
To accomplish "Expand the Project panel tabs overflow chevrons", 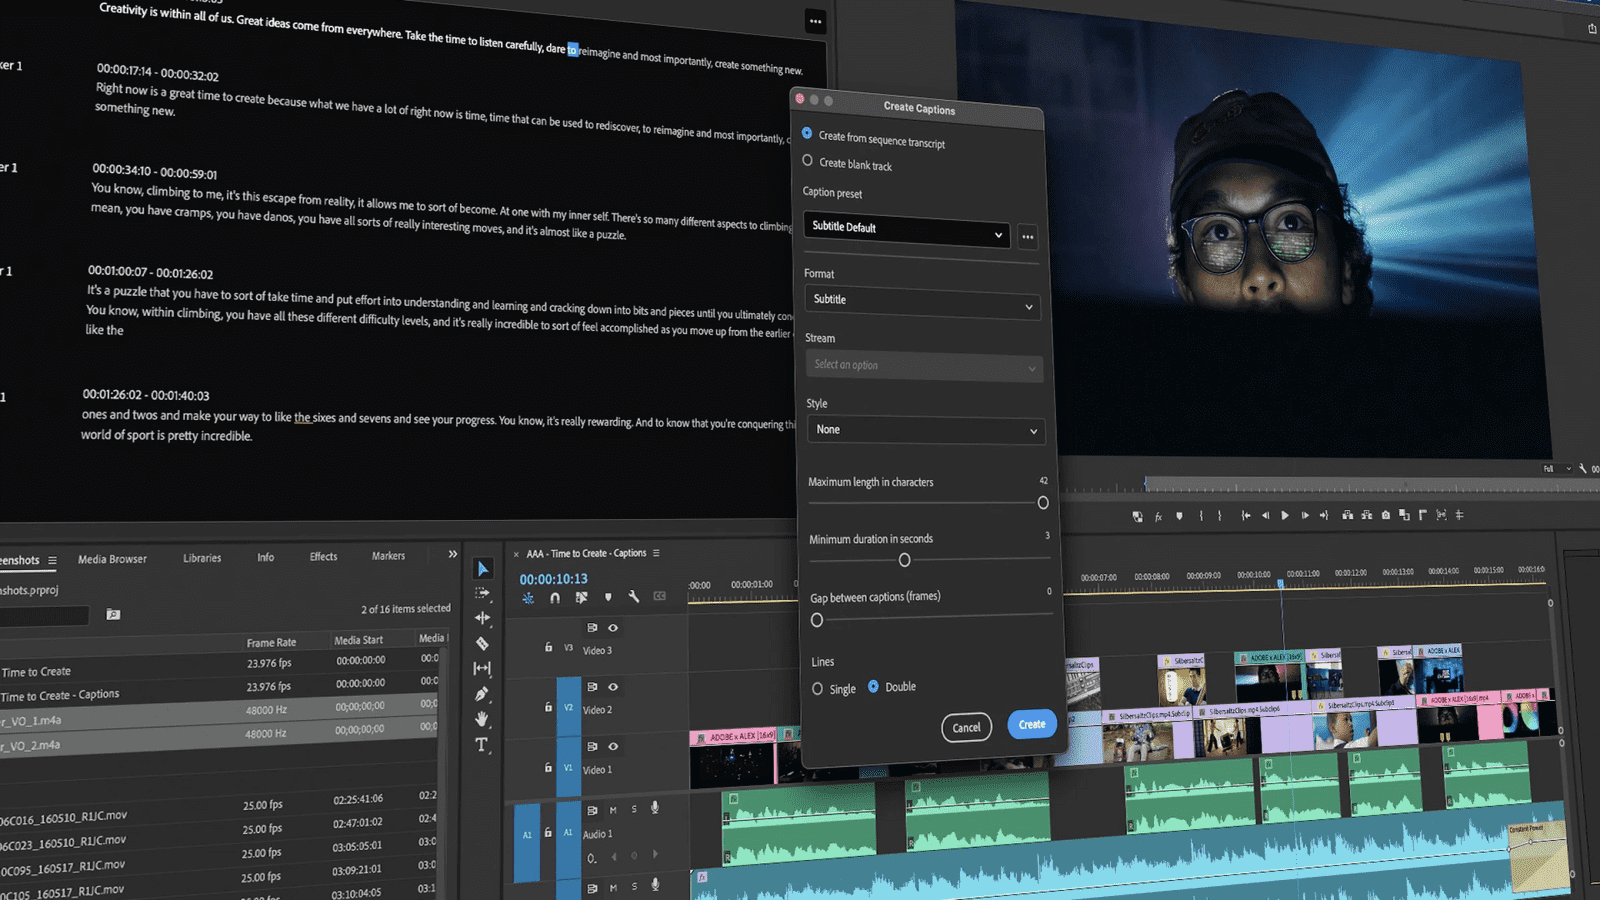I will (x=452, y=554).
